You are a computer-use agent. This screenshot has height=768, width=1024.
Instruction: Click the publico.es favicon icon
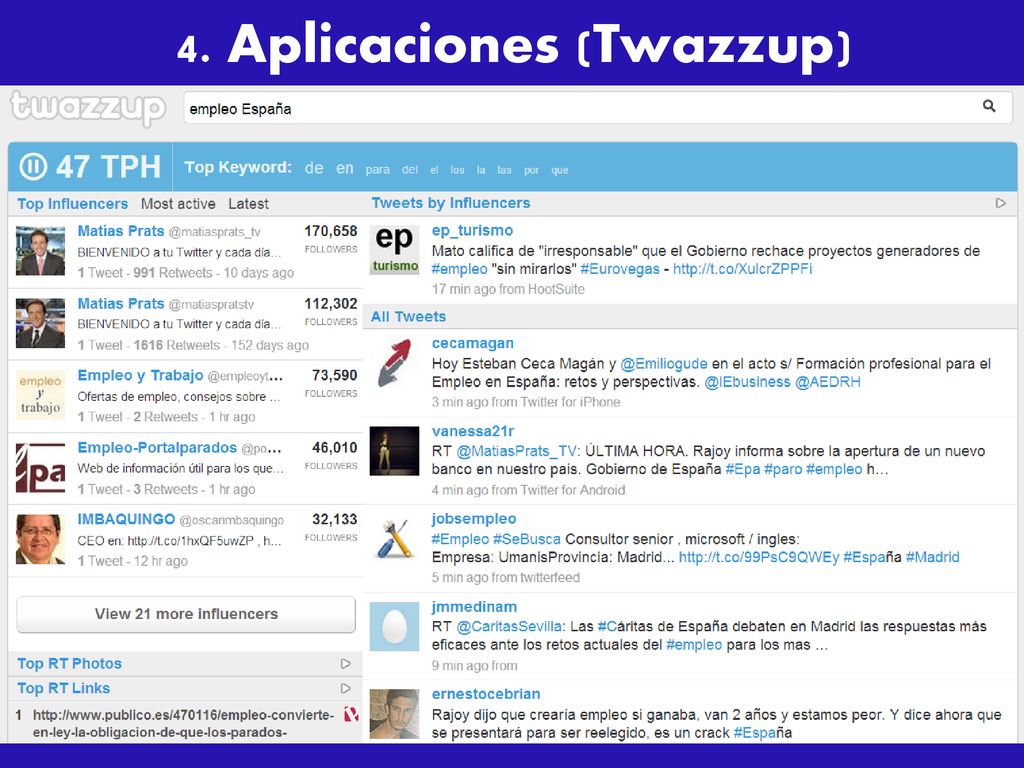coord(351,715)
